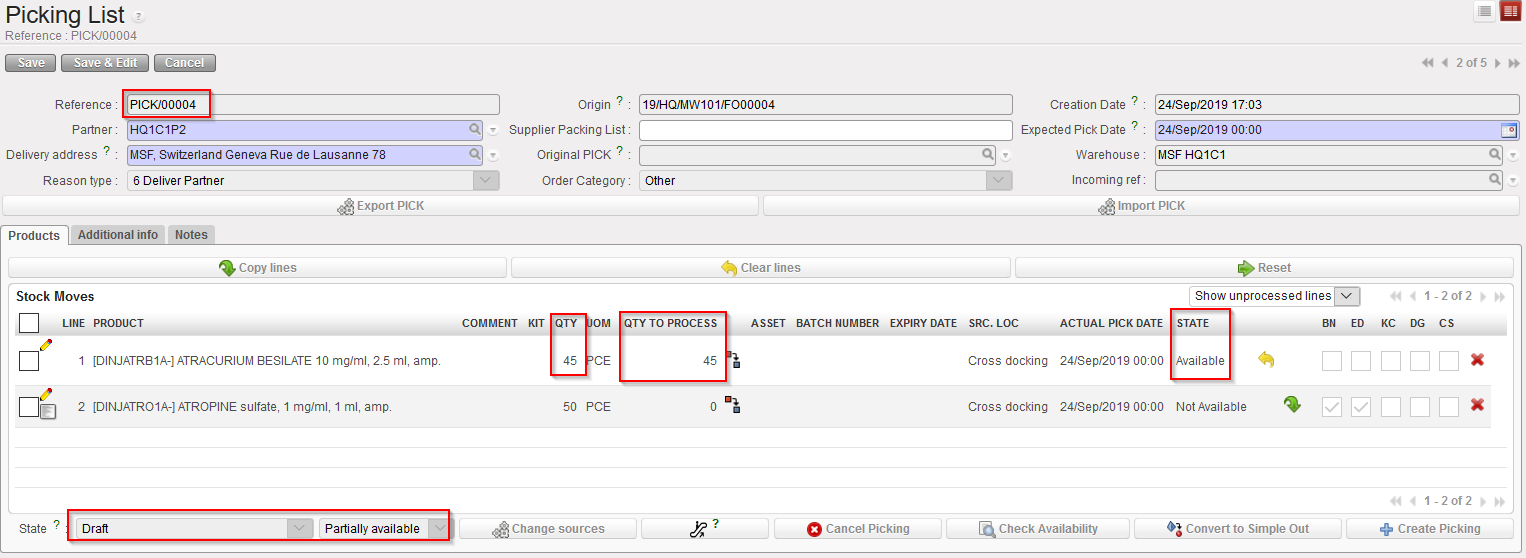The height and width of the screenshot is (558, 1526).
Task: Open Partner field search magnifier icon
Action: 475,130
